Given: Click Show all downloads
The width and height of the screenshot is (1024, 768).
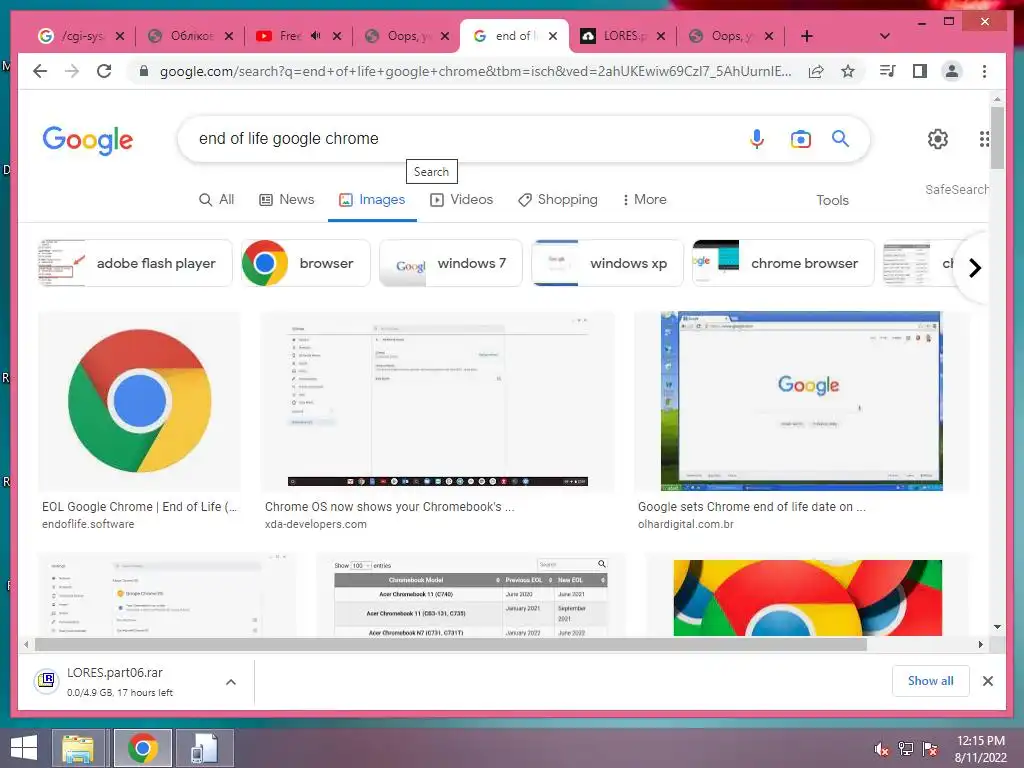Looking at the screenshot, I should click(931, 681).
